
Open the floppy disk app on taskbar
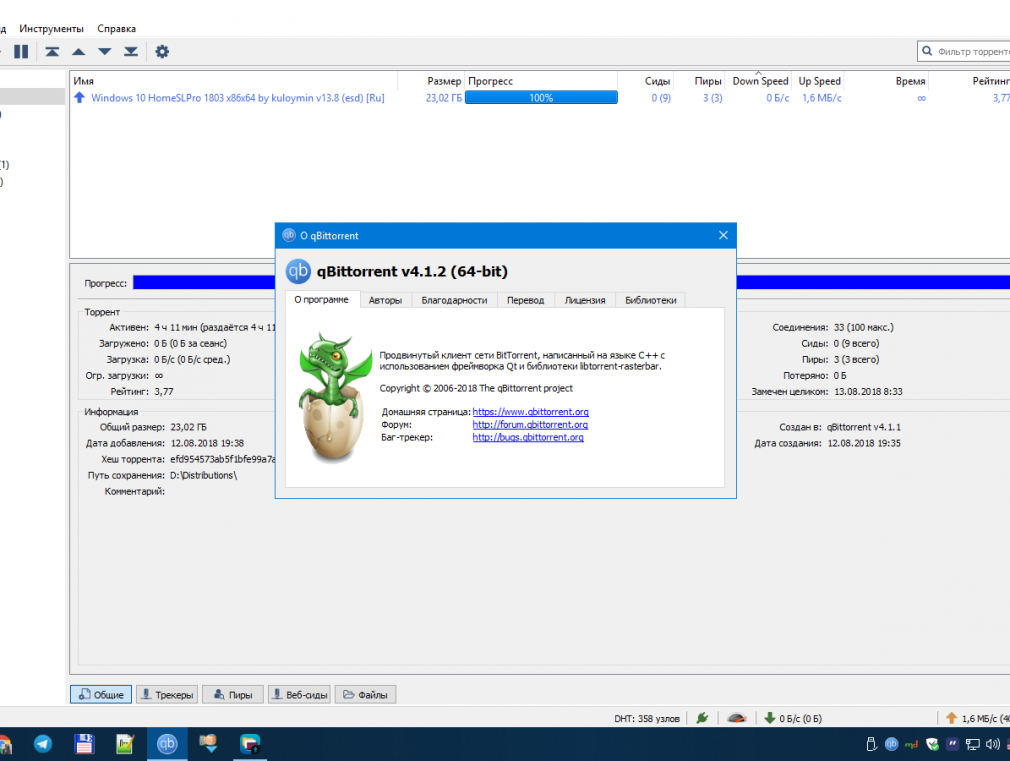[84, 744]
